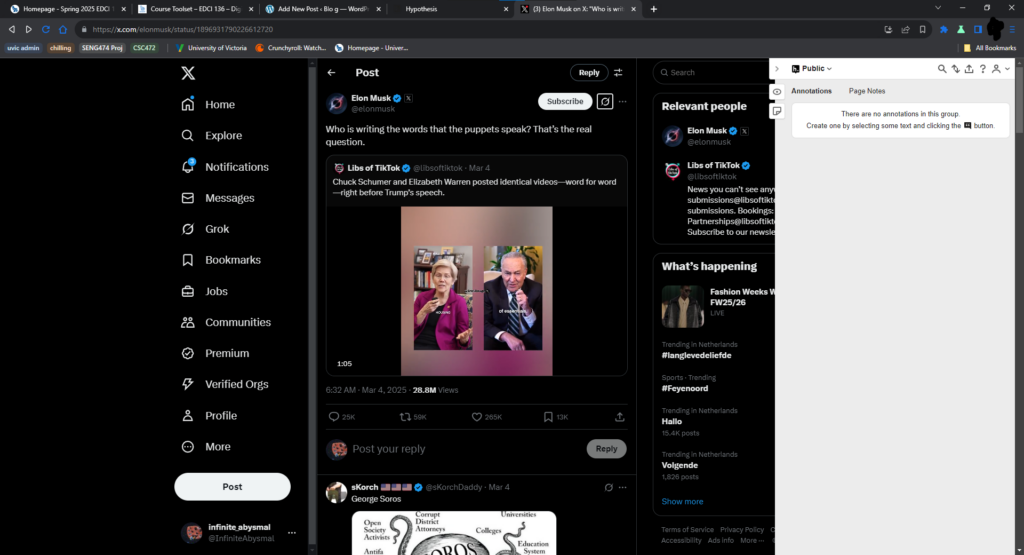Open the More options menu in sidebar
Screen dimensions: 1024x555
click(205, 447)
